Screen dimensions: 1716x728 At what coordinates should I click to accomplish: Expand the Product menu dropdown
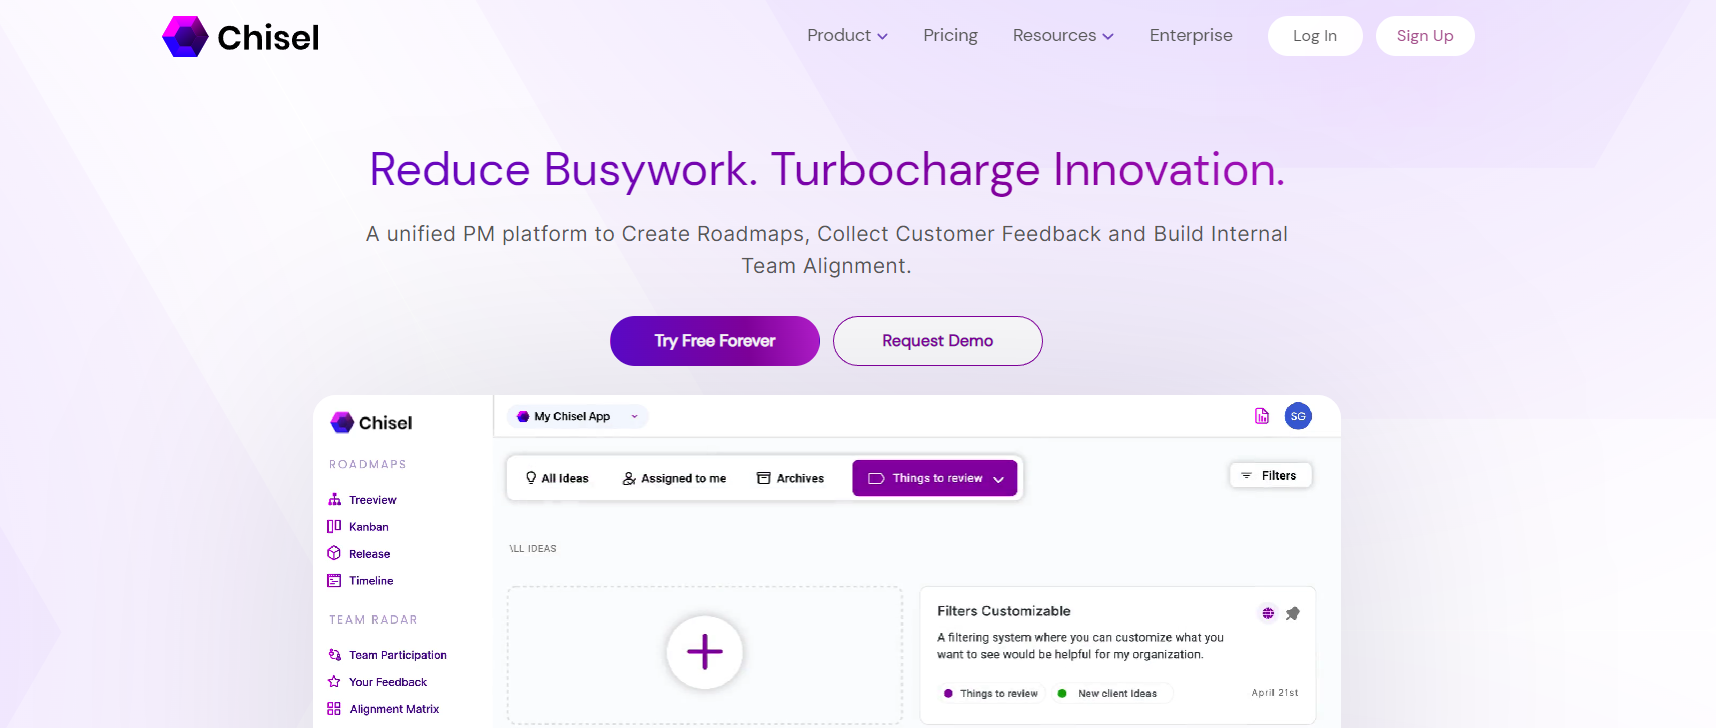point(847,36)
